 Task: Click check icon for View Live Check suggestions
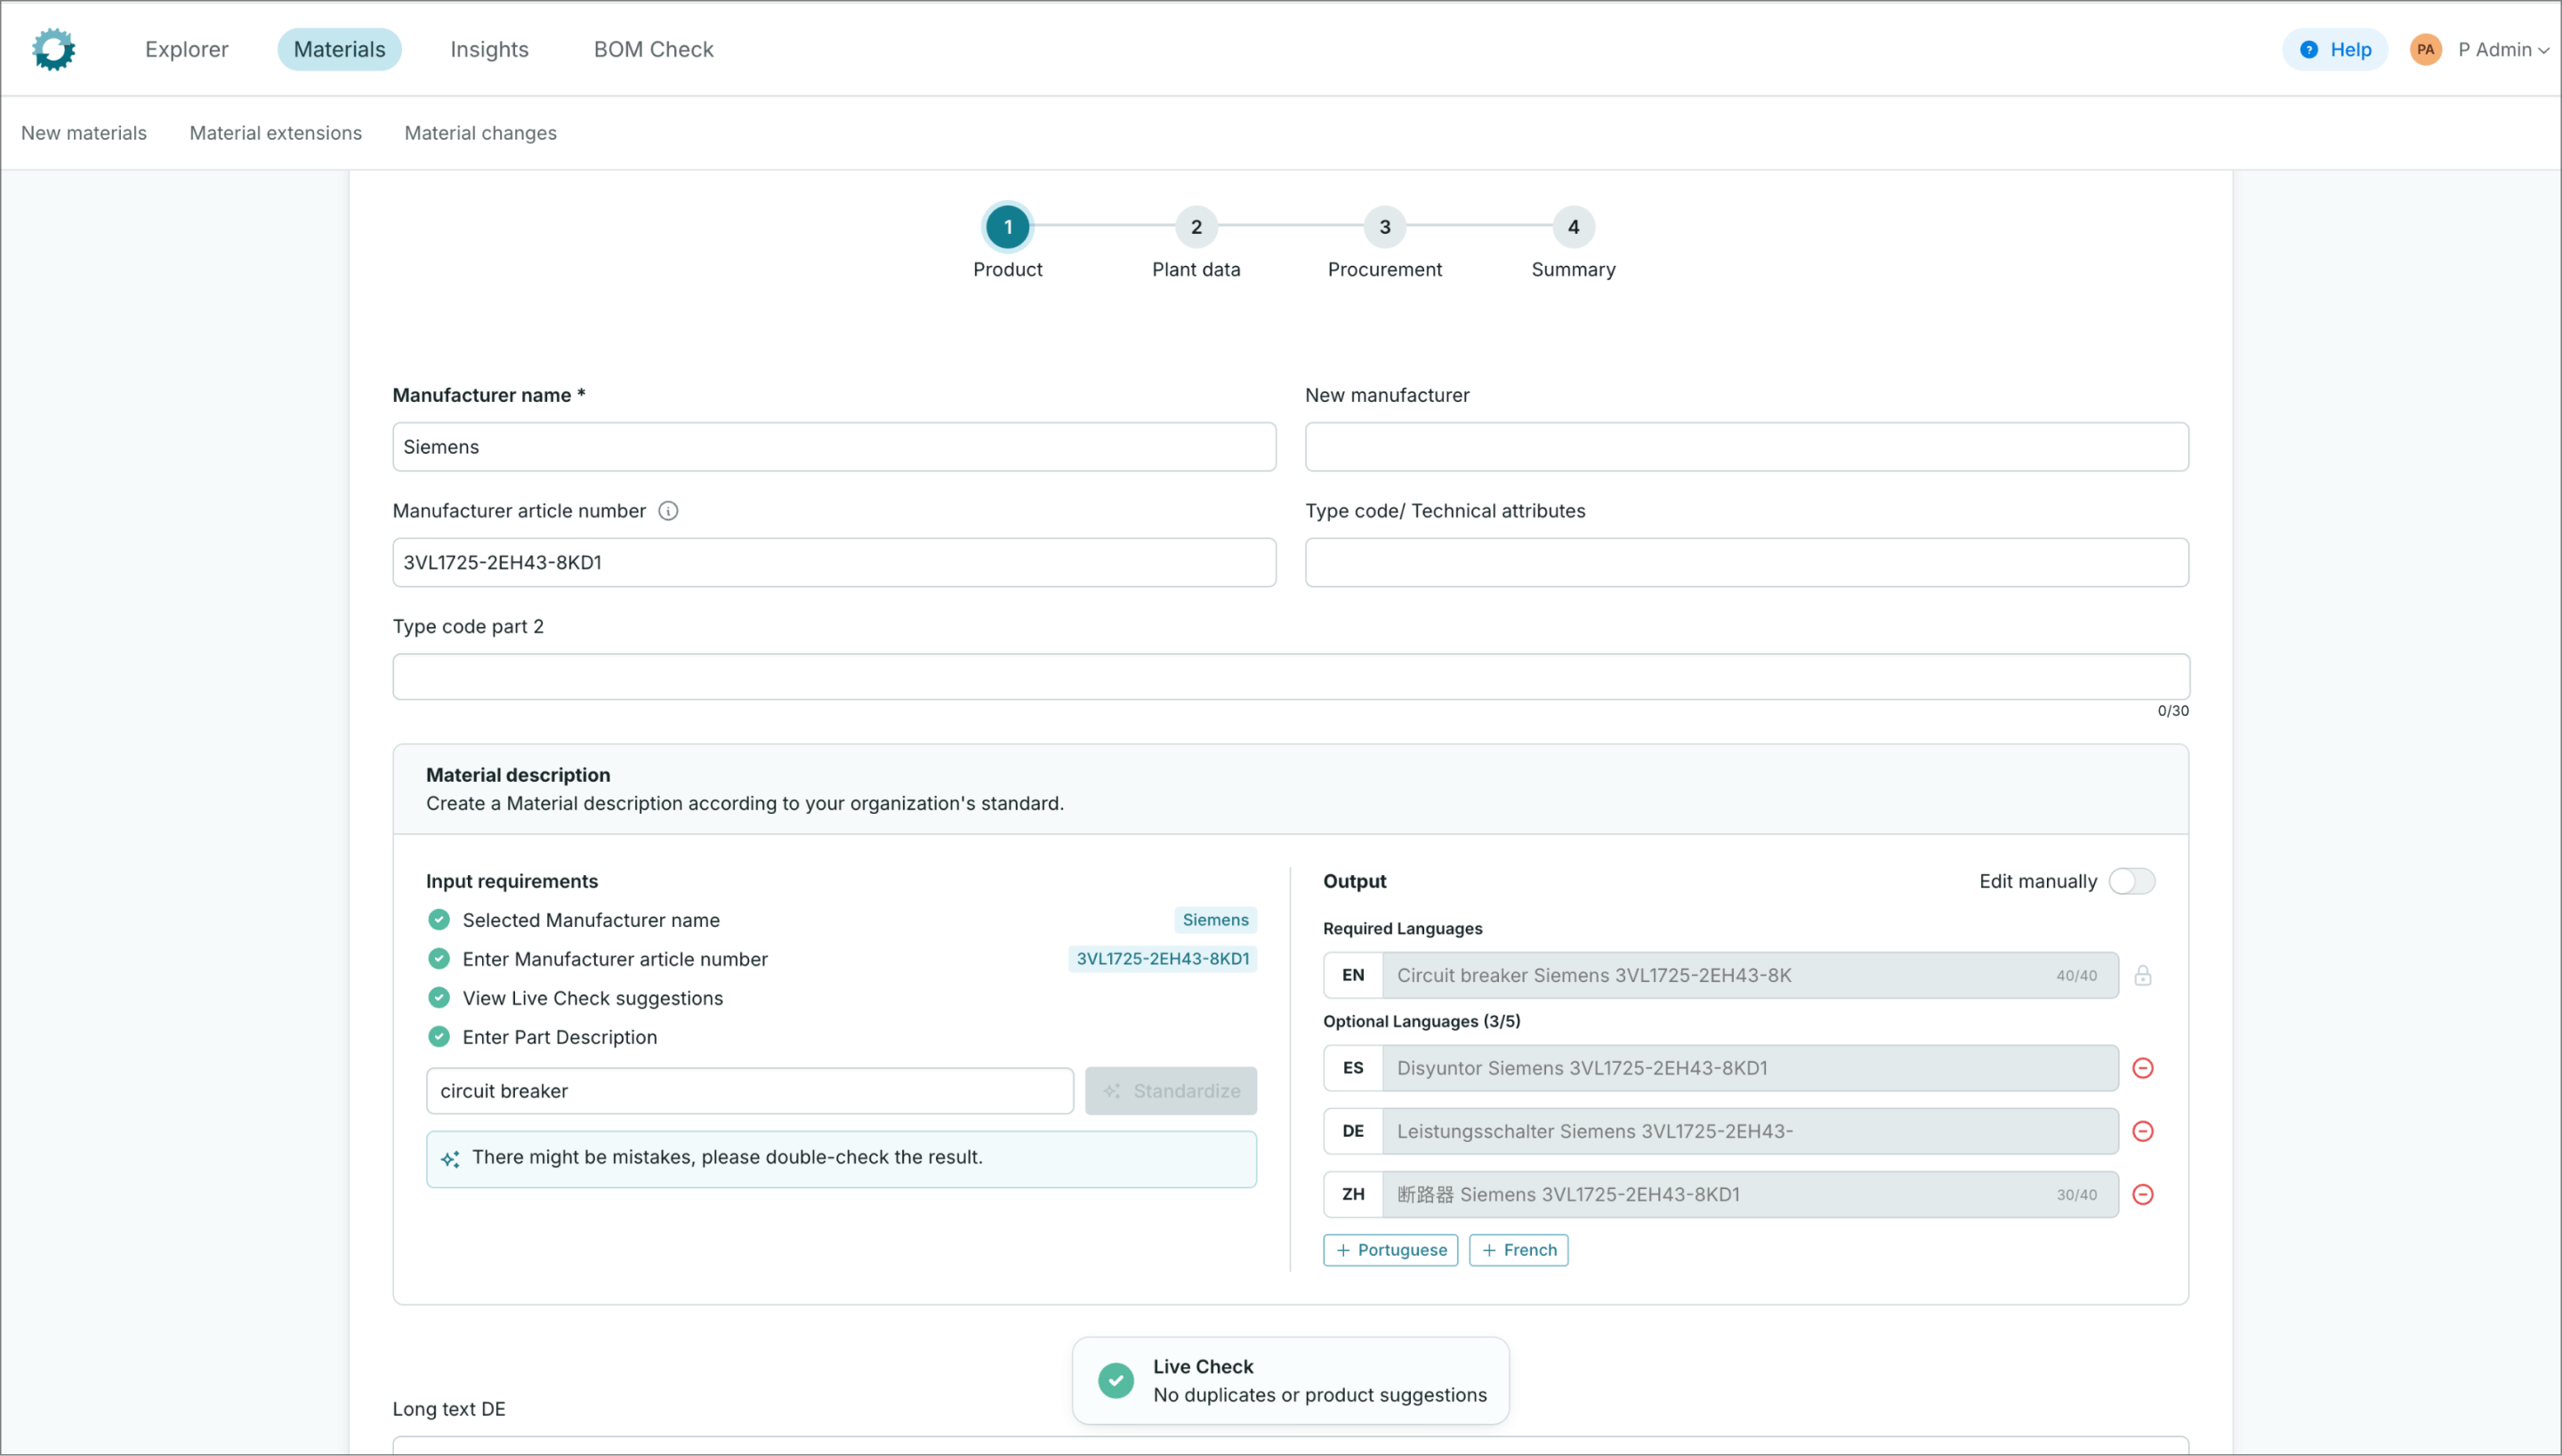click(x=439, y=998)
